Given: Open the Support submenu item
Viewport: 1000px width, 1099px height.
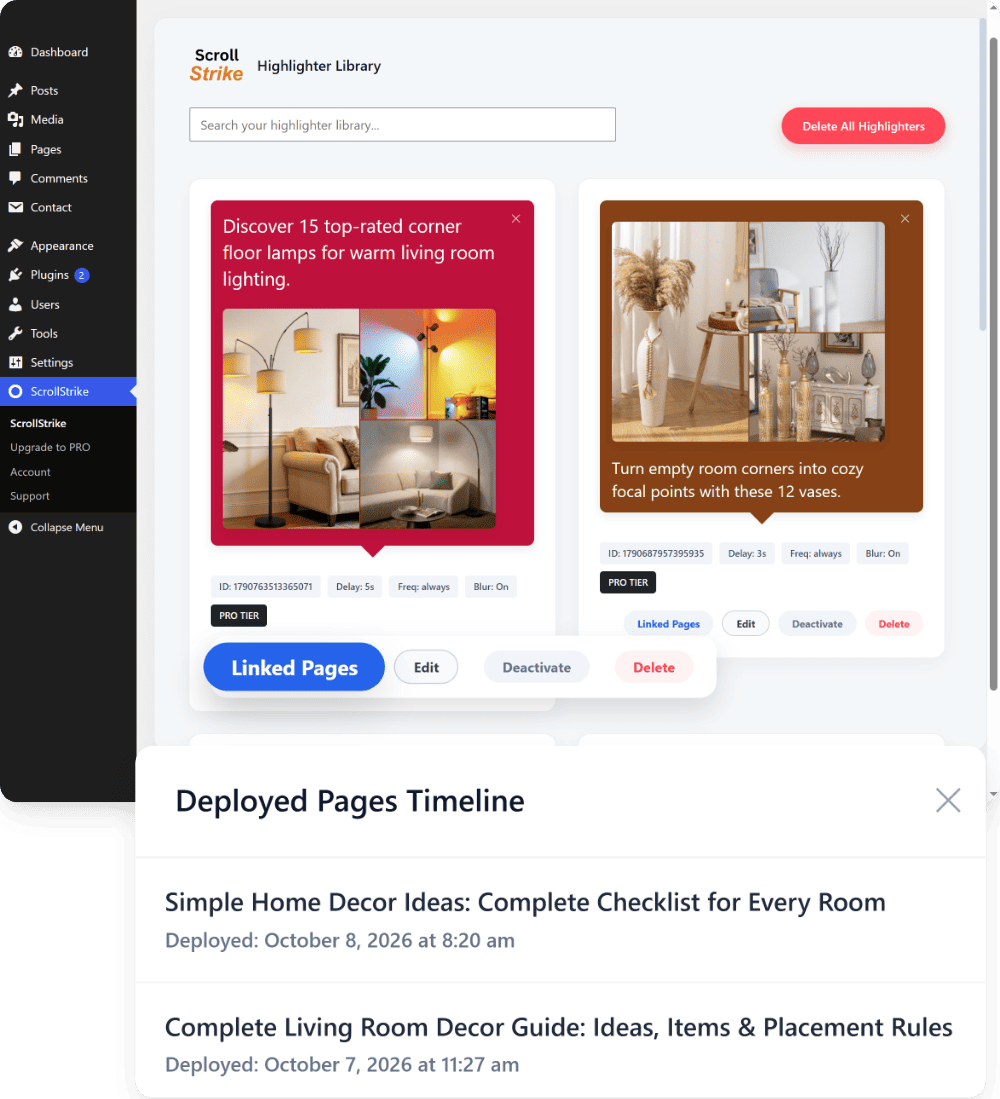Looking at the screenshot, I should (x=29, y=496).
